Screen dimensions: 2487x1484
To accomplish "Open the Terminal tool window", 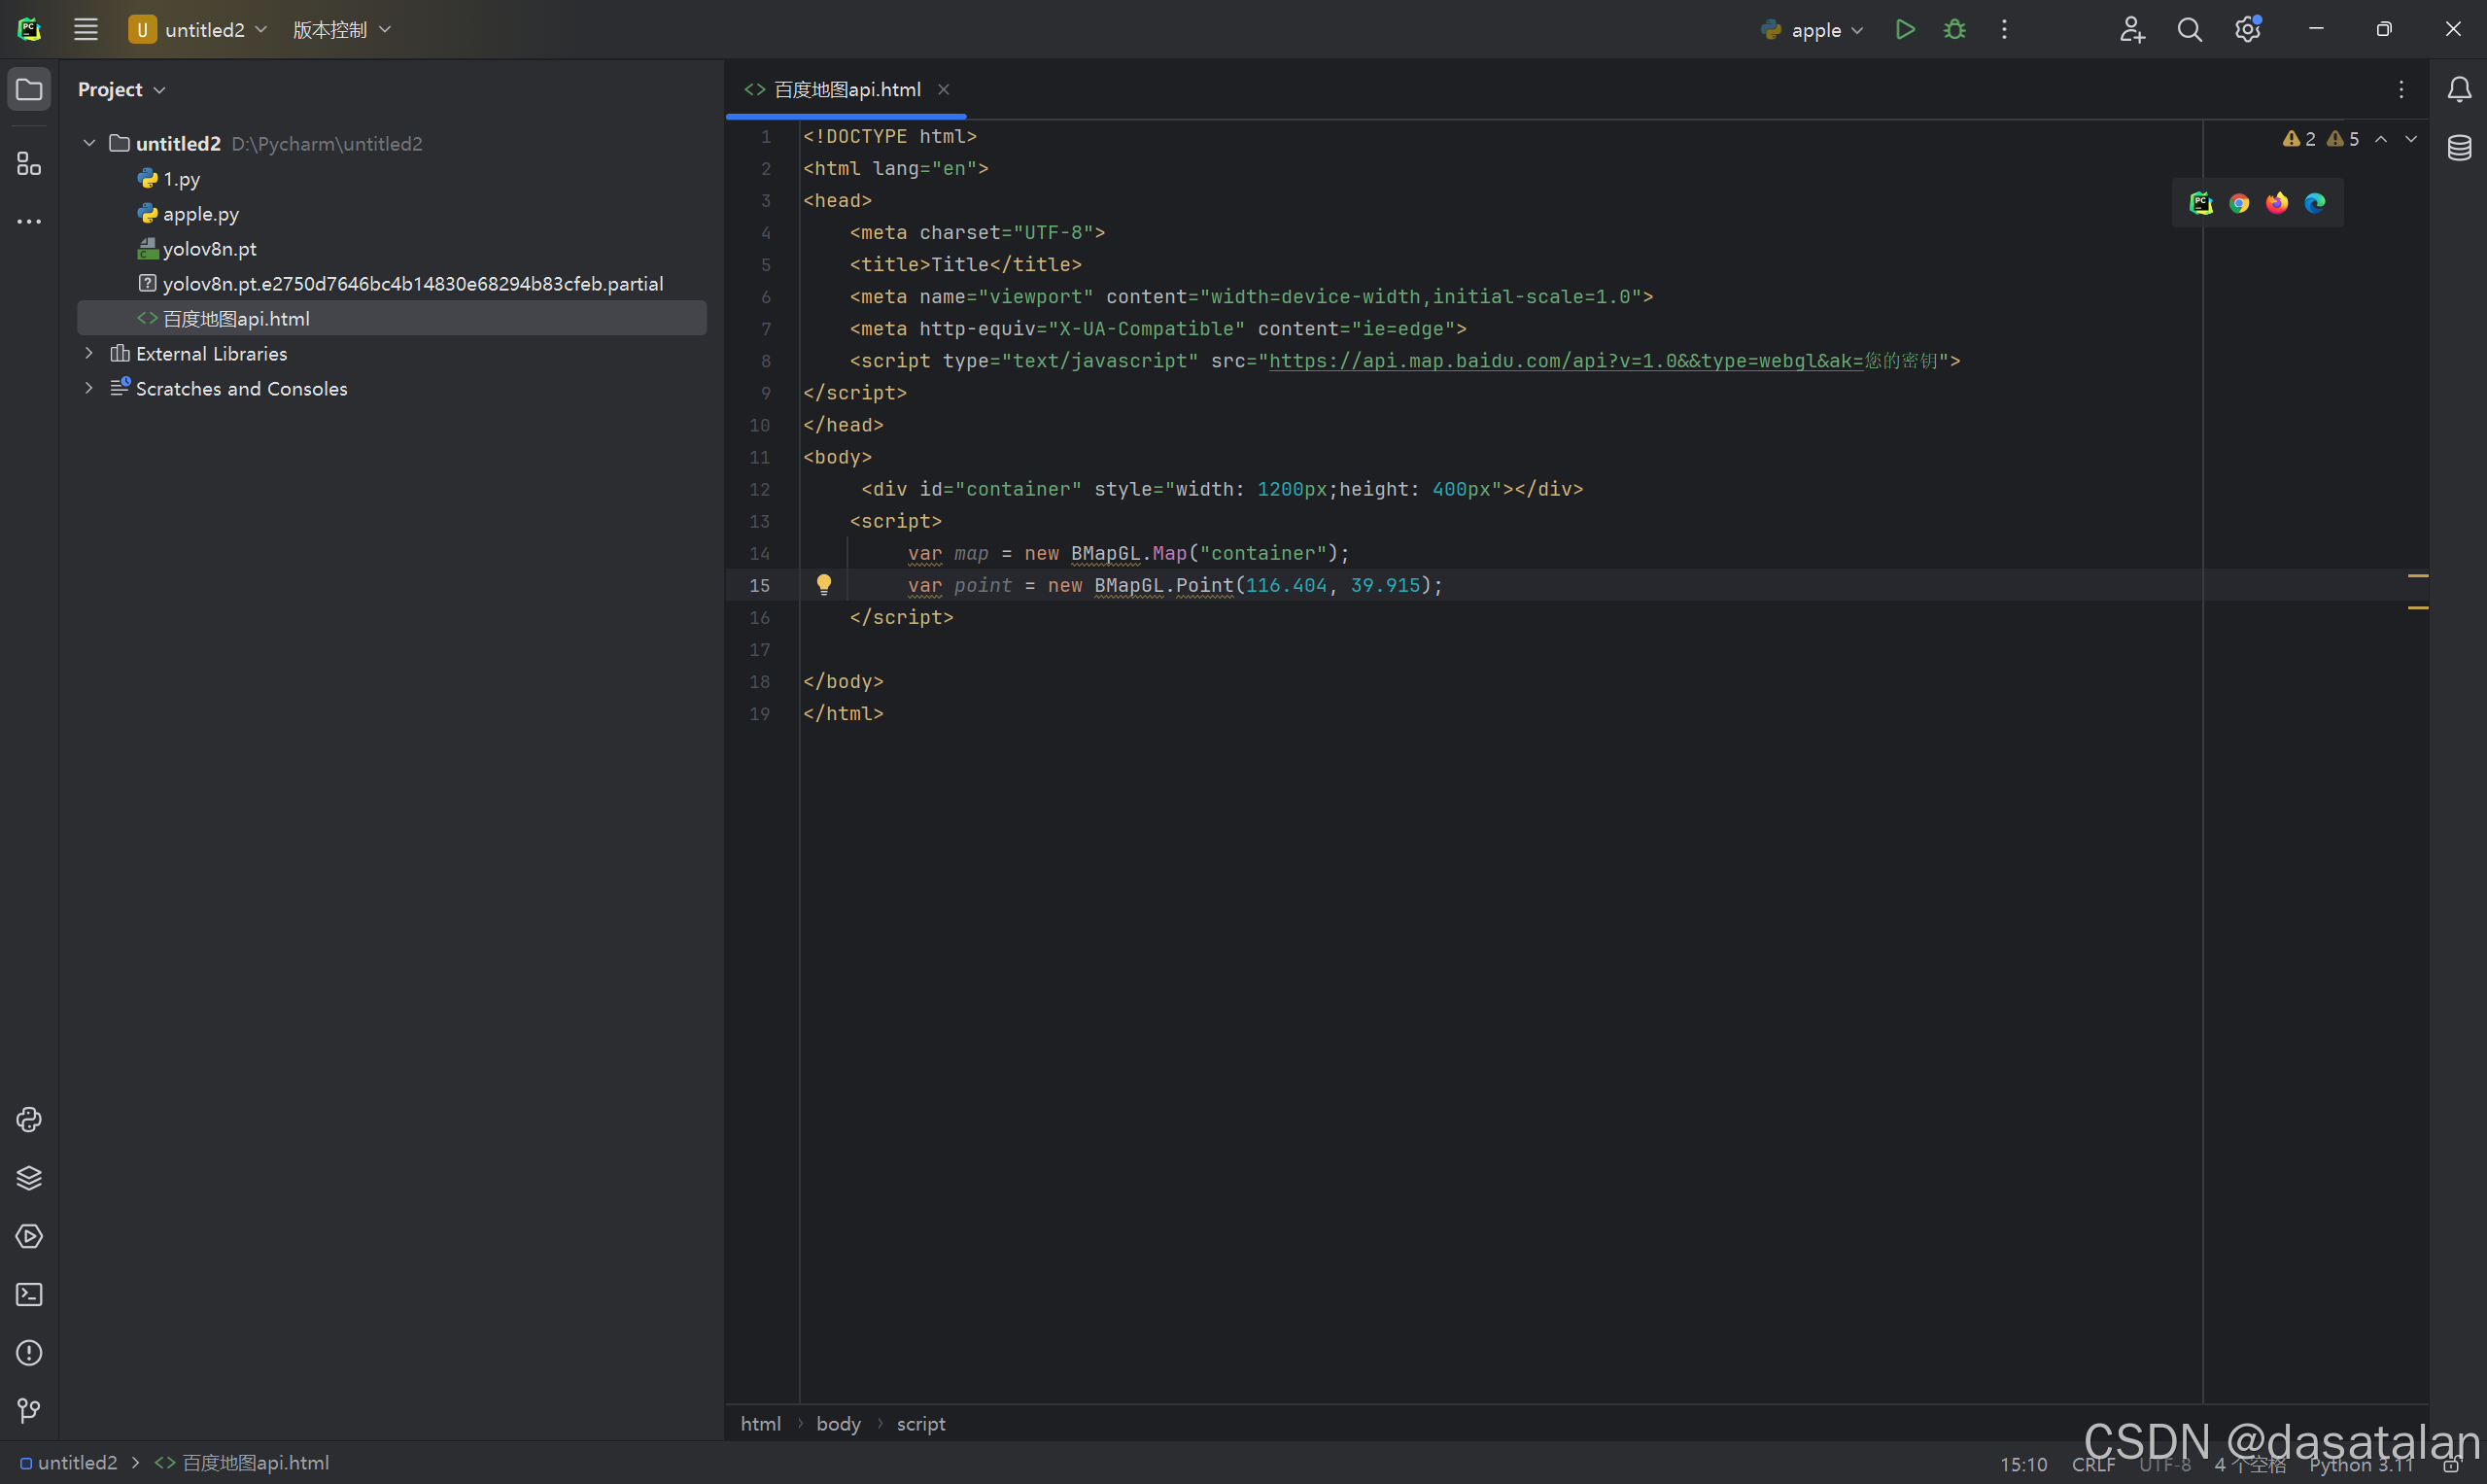I will point(29,1294).
